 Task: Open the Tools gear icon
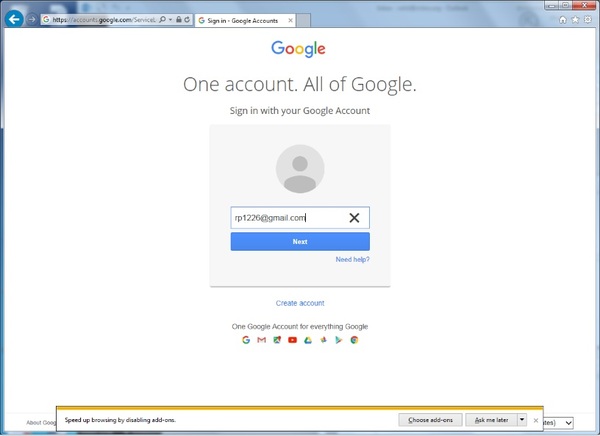pos(589,19)
